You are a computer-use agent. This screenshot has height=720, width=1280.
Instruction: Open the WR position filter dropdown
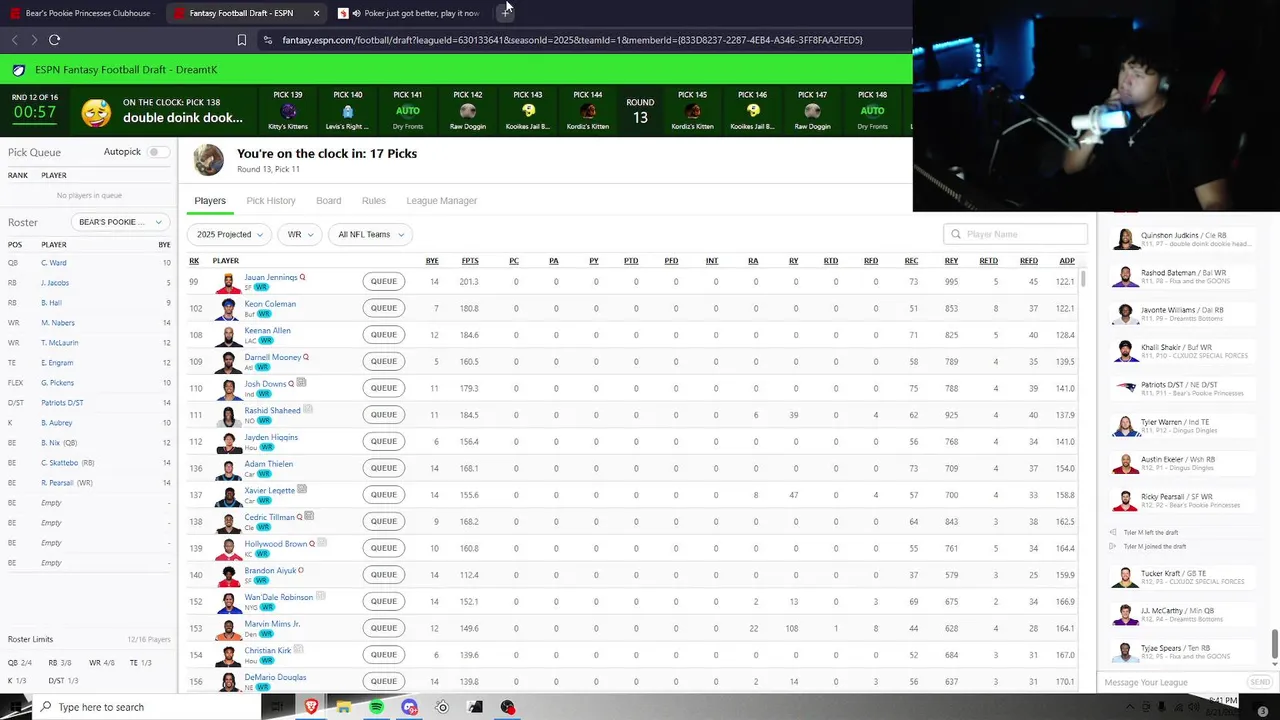(300, 234)
